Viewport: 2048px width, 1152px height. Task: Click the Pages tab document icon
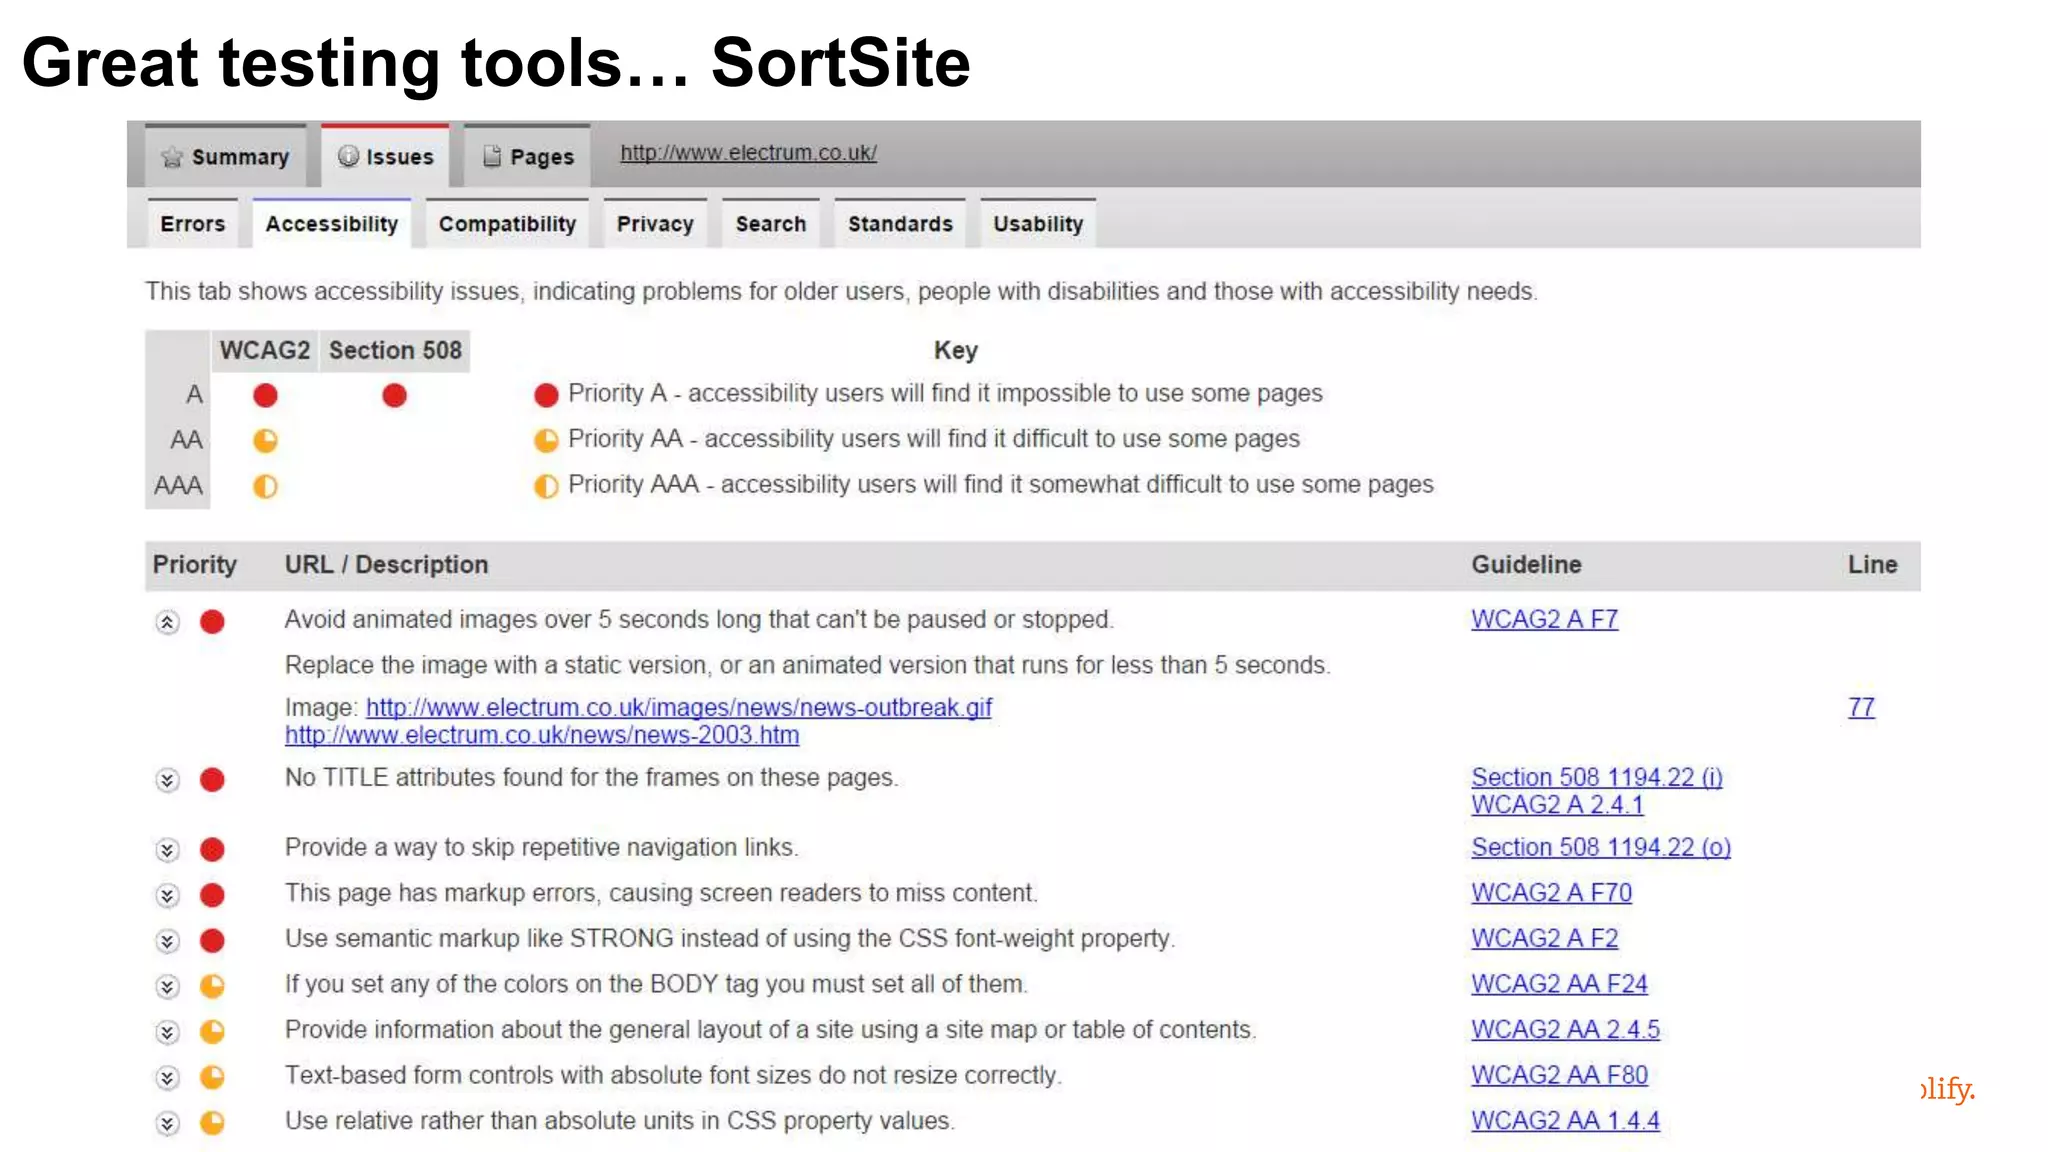click(x=492, y=156)
